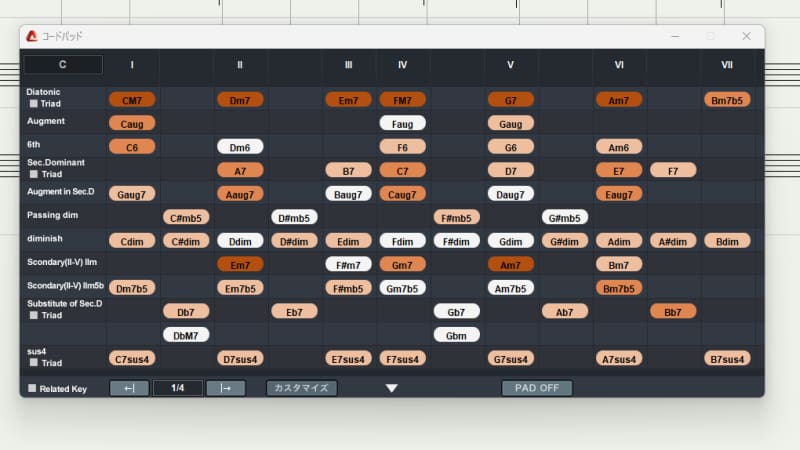The width and height of the screenshot is (800, 450).
Task: Select the C6 chord pad
Action: tap(132, 147)
